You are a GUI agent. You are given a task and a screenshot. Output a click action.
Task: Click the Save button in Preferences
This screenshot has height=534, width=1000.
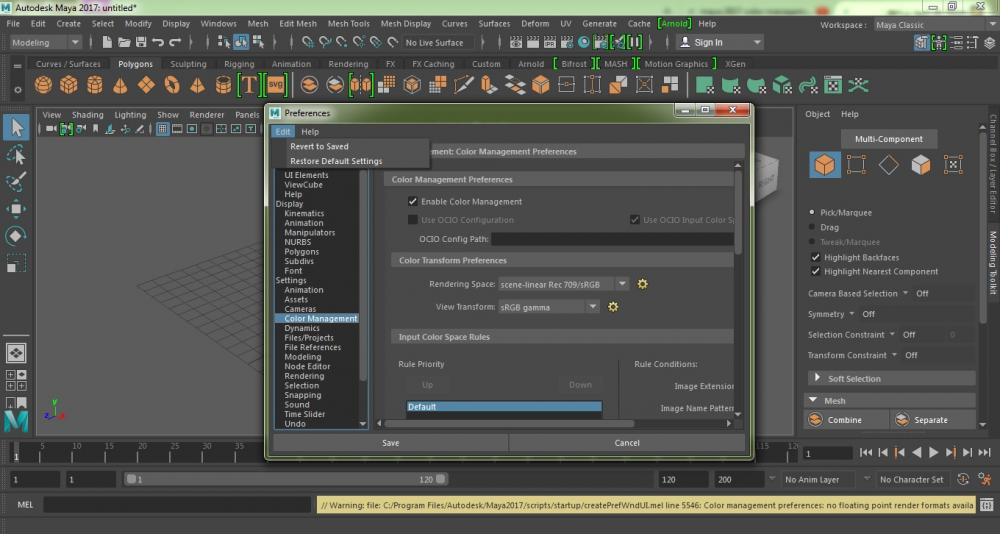(390, 443)
